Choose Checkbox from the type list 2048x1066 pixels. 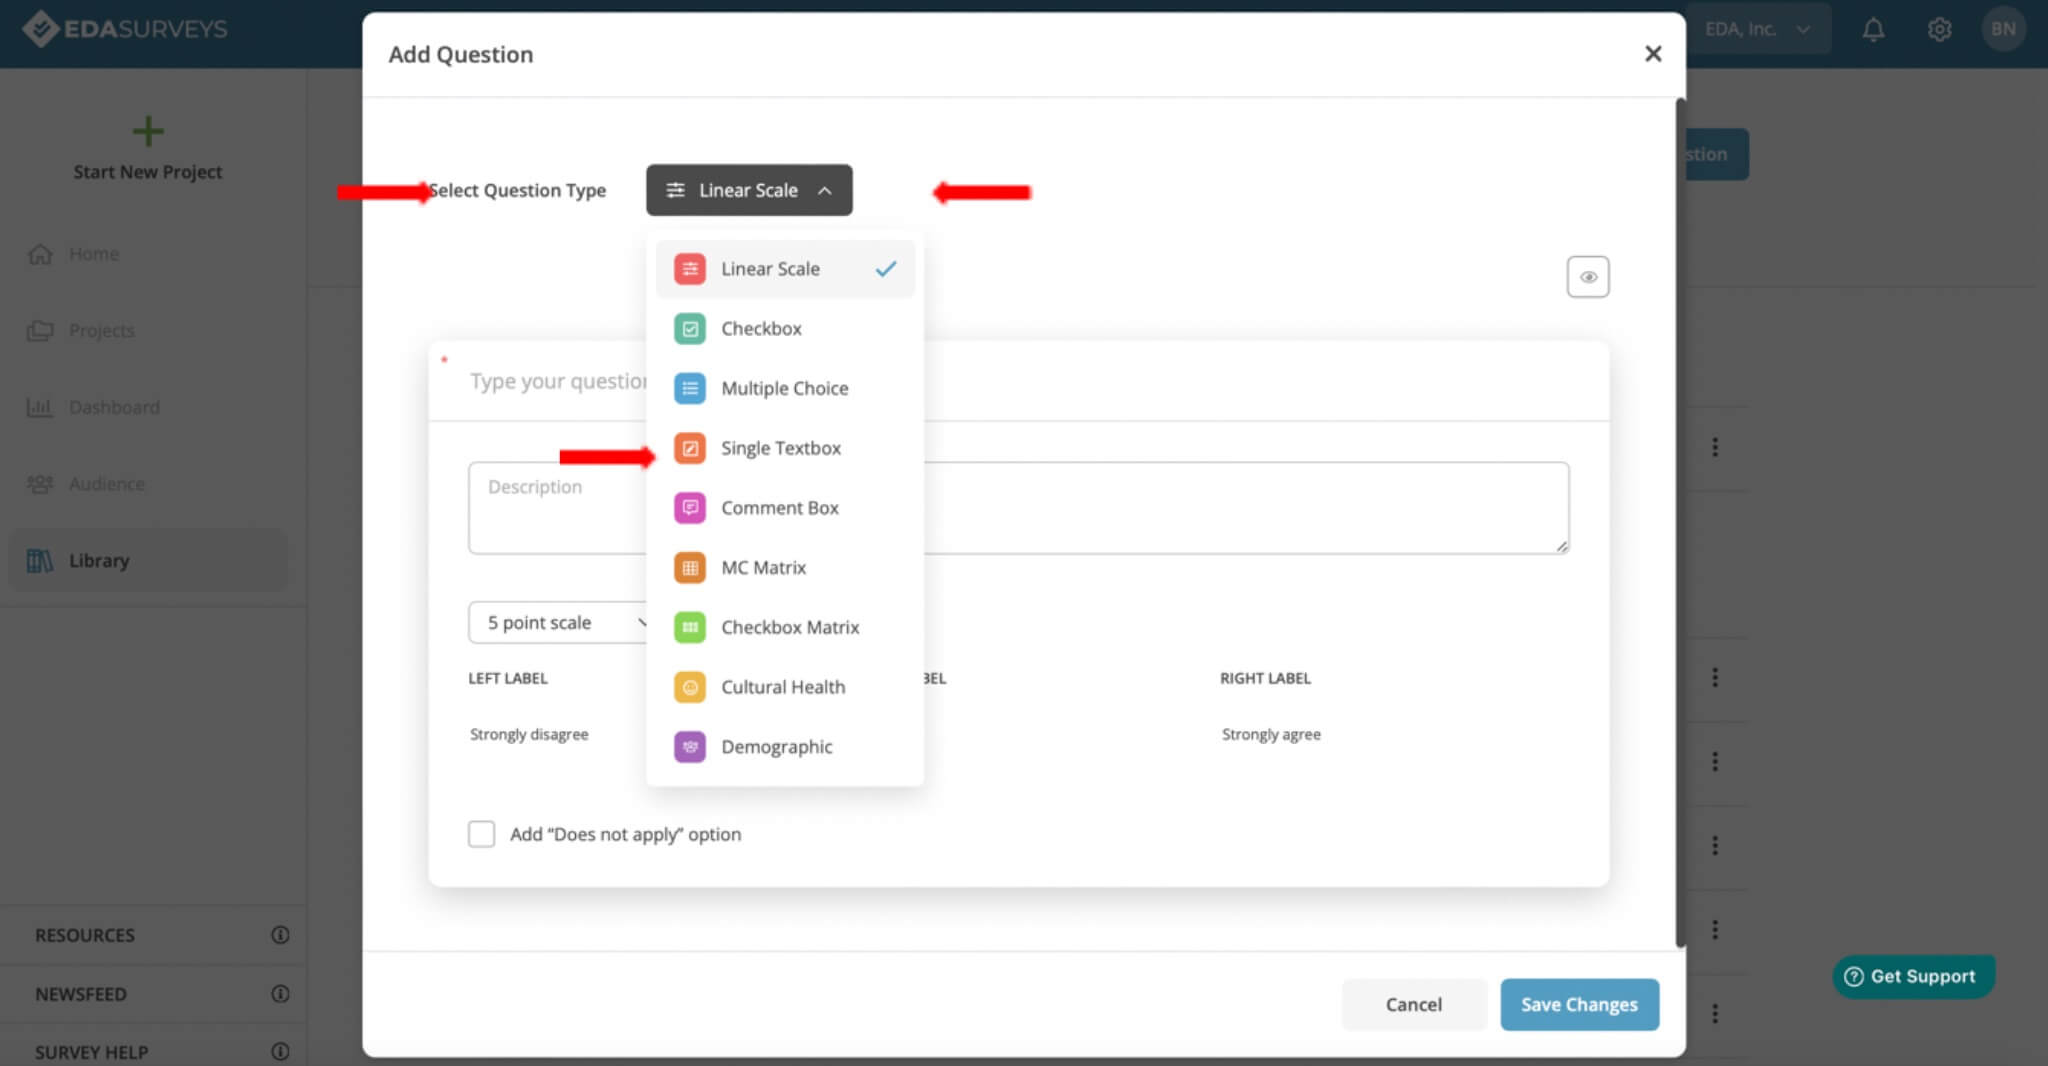(x=785, y=329)
